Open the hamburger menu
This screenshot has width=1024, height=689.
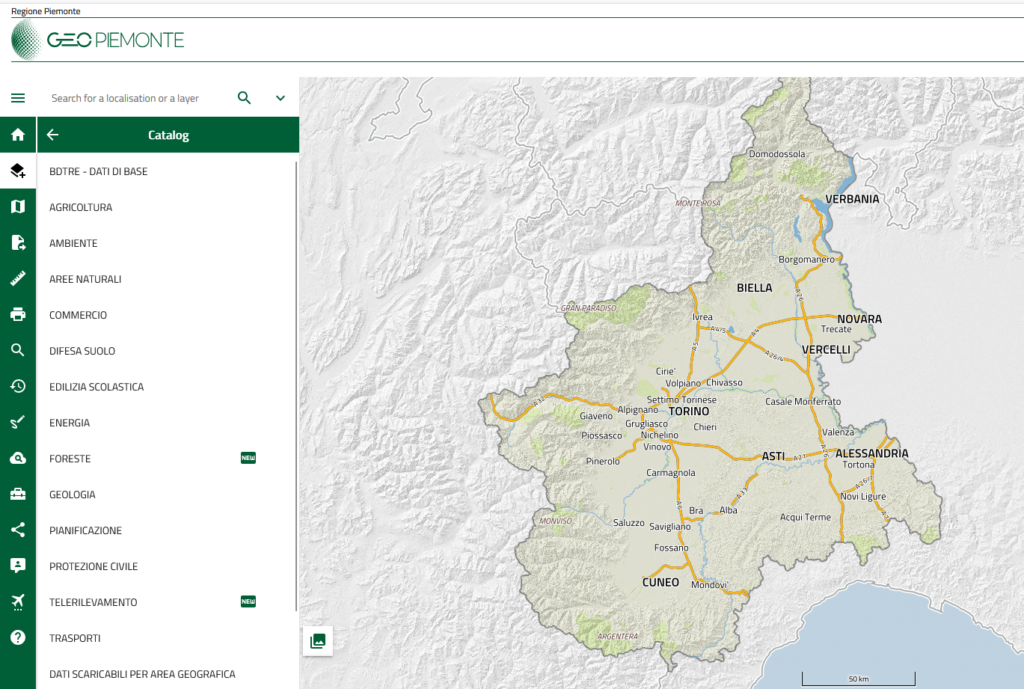[18, 98]
